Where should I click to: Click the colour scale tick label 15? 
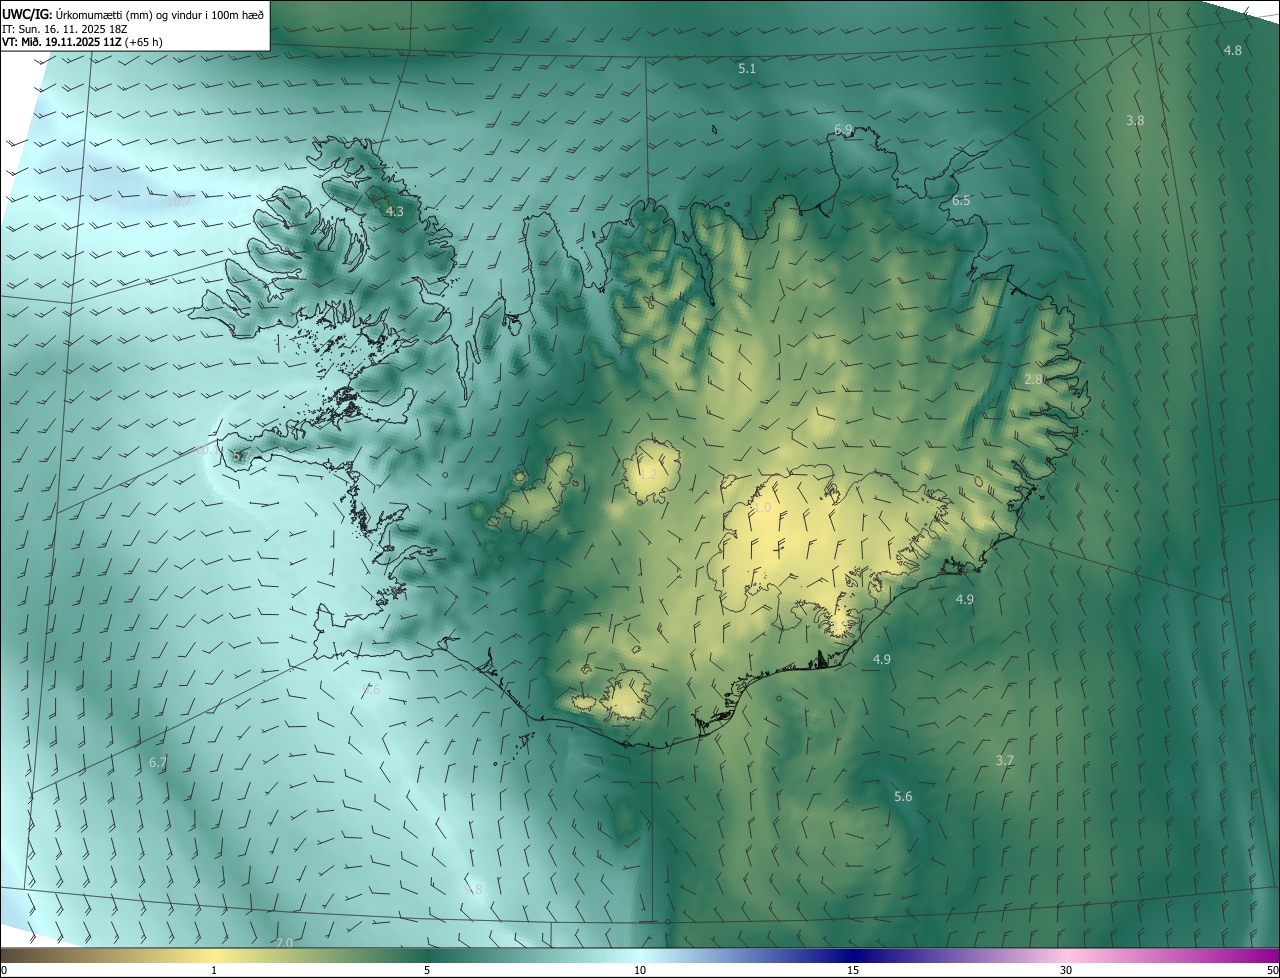coord(853,971)
